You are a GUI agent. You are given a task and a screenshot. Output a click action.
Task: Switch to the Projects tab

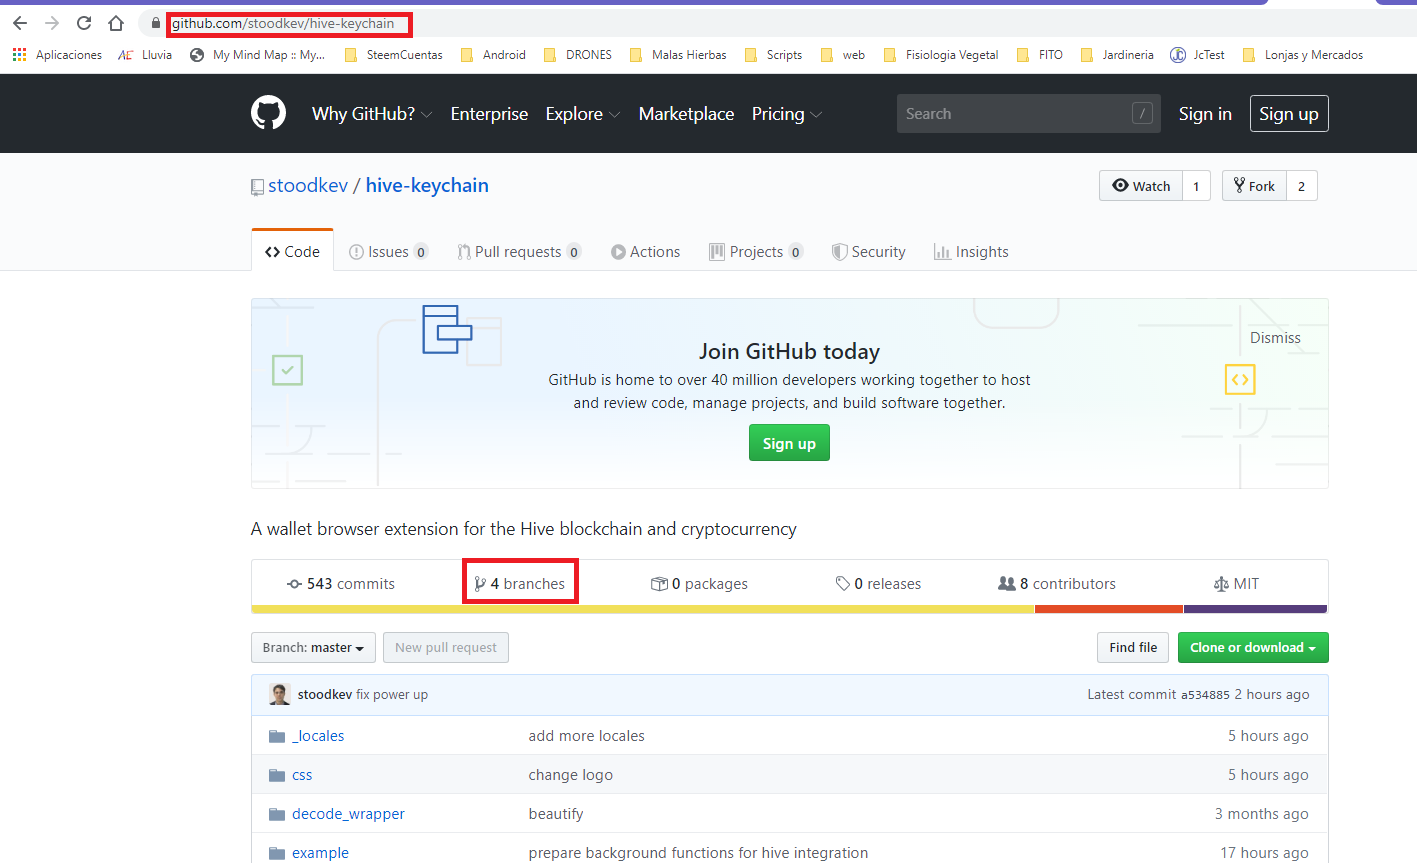[x=756, y=252]
